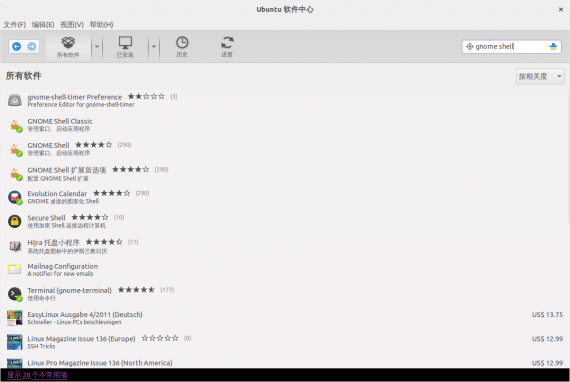Click the star rating of Secure Shell
Viewport: 570px width, 382px height.
point(90,217)
